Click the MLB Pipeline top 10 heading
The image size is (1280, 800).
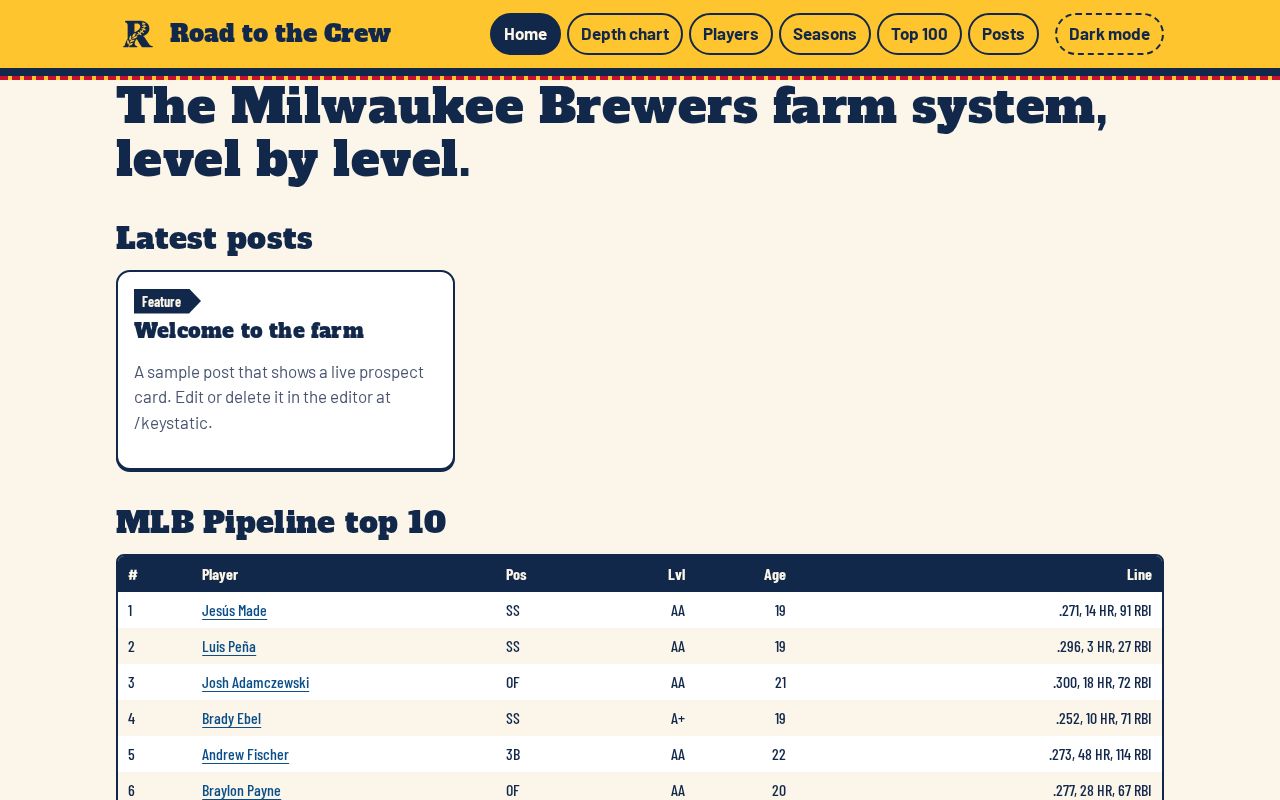click(281, 522)
